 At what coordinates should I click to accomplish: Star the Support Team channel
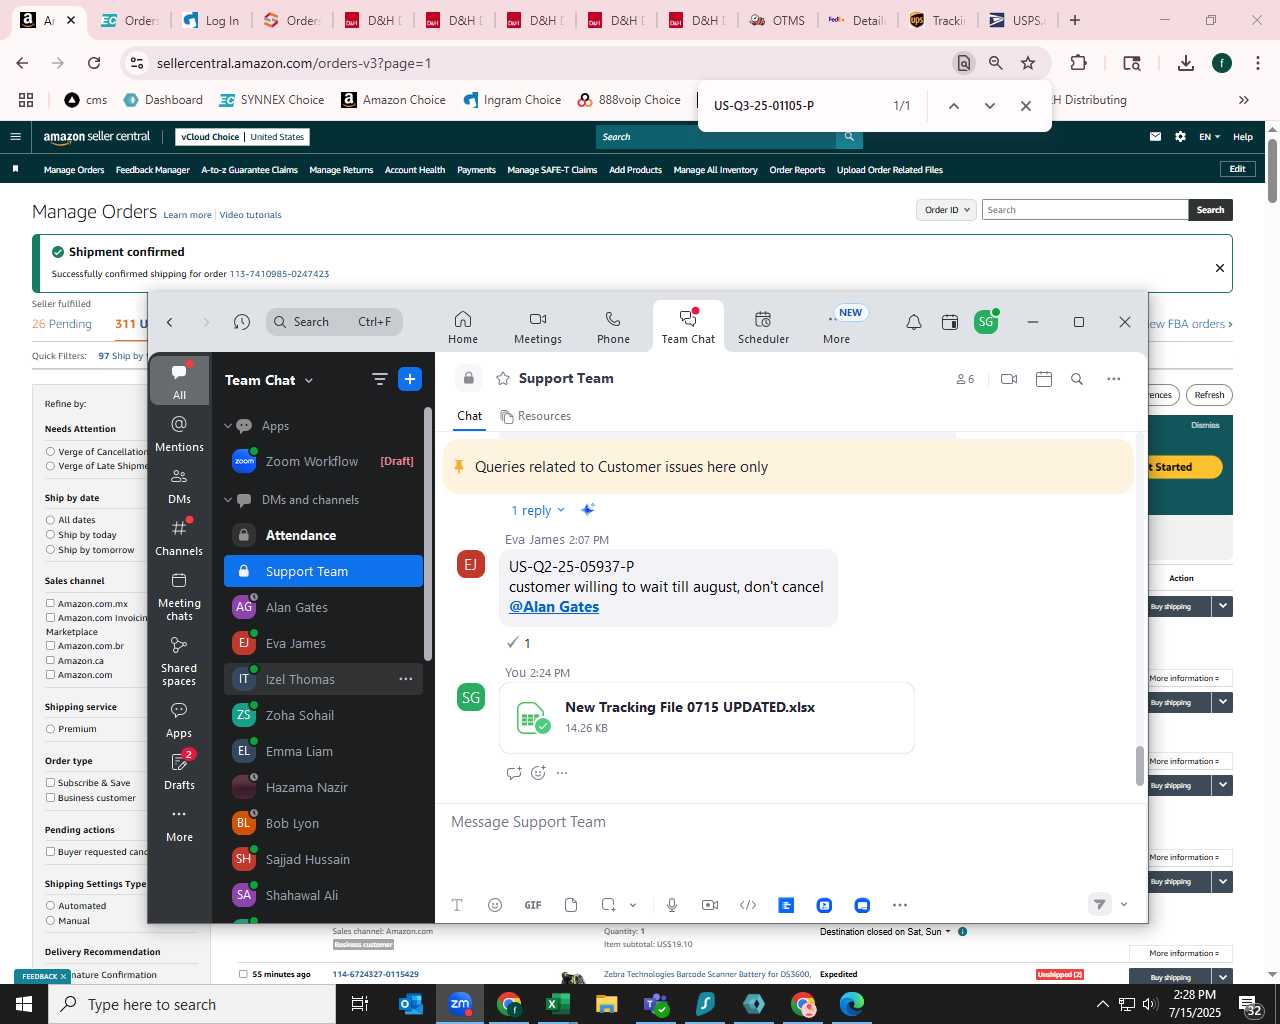pos(503,379)
